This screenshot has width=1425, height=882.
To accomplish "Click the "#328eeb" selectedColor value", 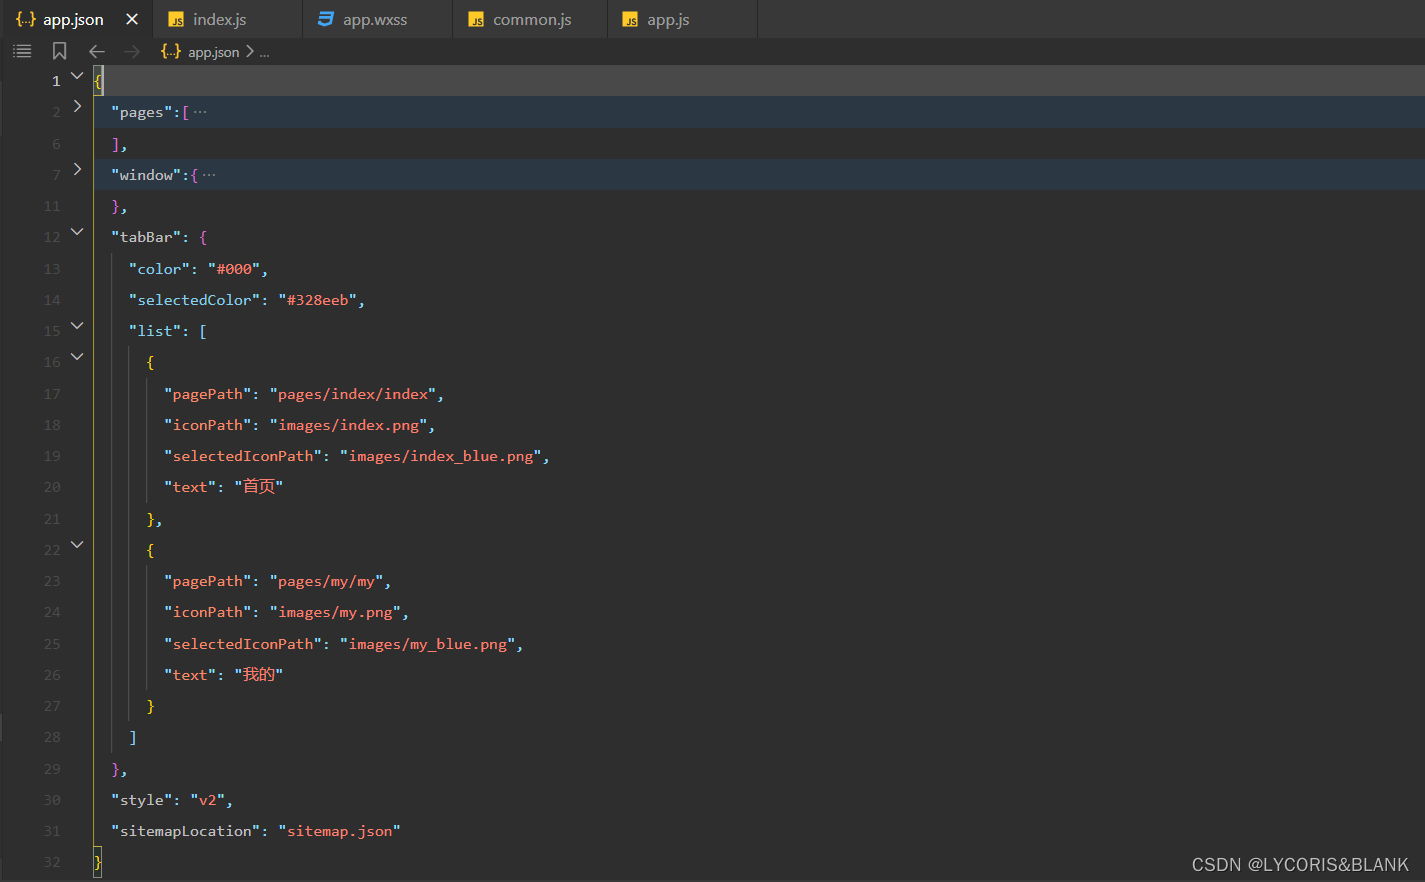I will point(318,300).
